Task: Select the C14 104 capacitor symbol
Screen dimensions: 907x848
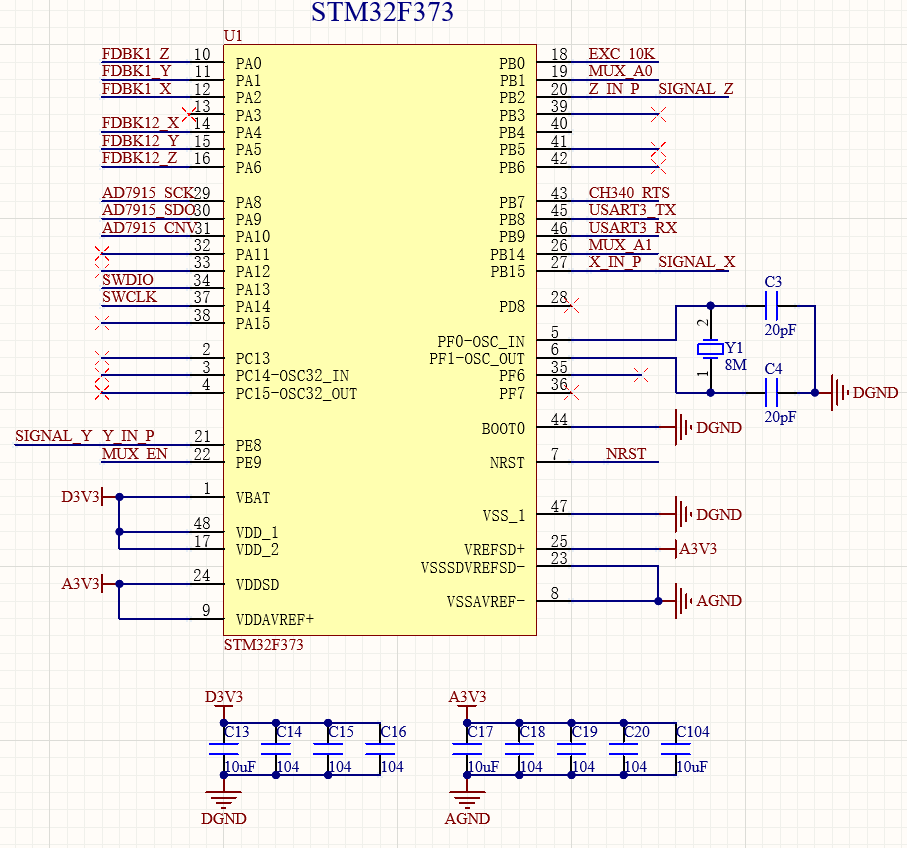Action: [x=276, y=749]
